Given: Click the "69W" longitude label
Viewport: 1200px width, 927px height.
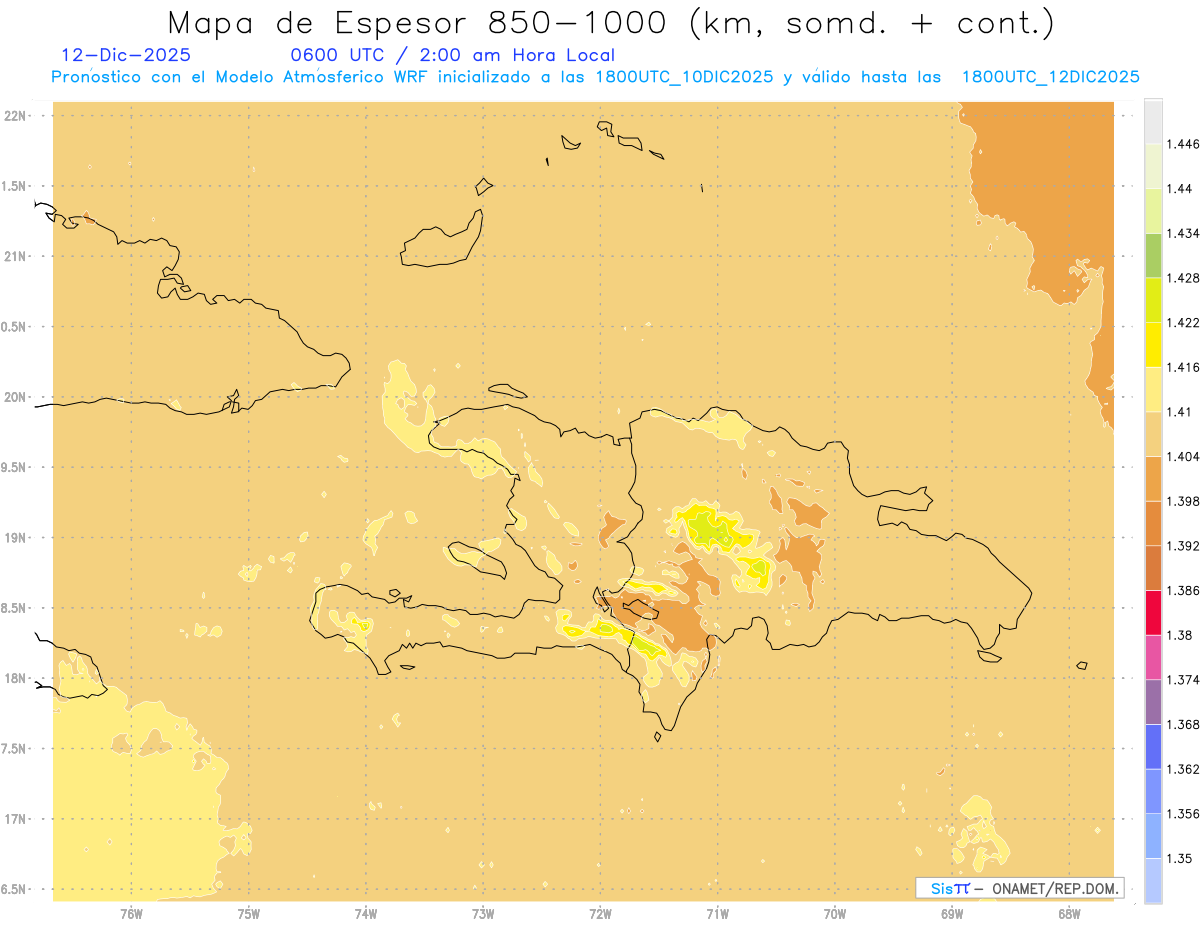Looking at the screenshot, I should coord(952,915).
